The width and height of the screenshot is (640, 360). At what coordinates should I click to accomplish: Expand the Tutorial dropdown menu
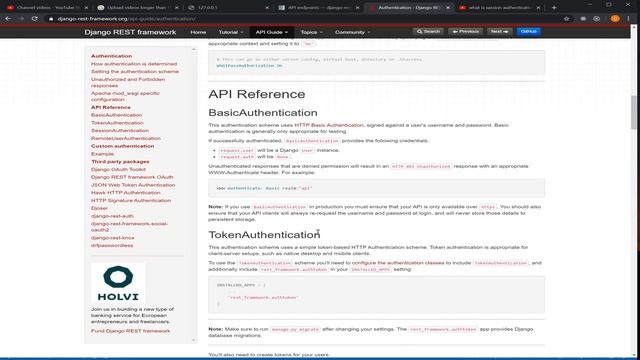click(231, 32)
